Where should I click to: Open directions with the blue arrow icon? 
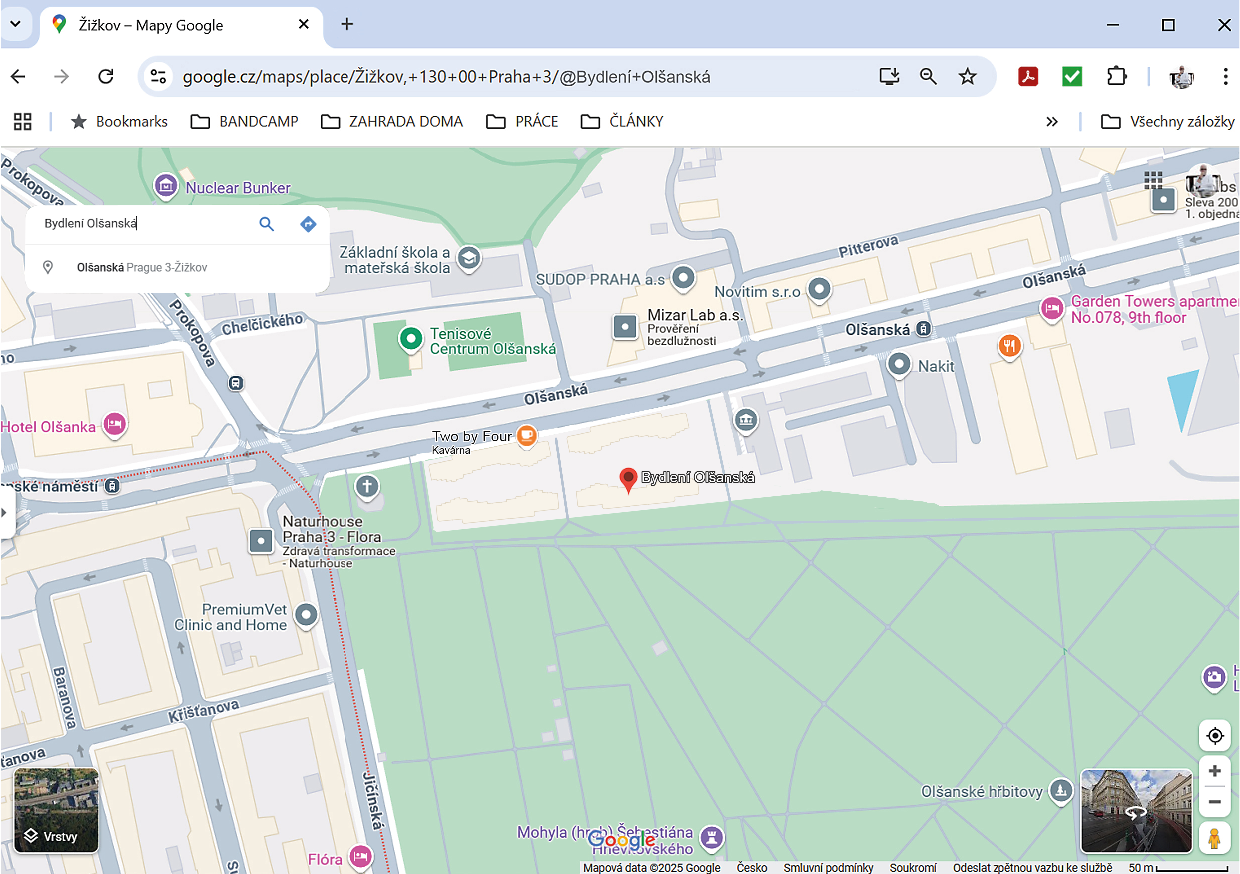point(308,224)
